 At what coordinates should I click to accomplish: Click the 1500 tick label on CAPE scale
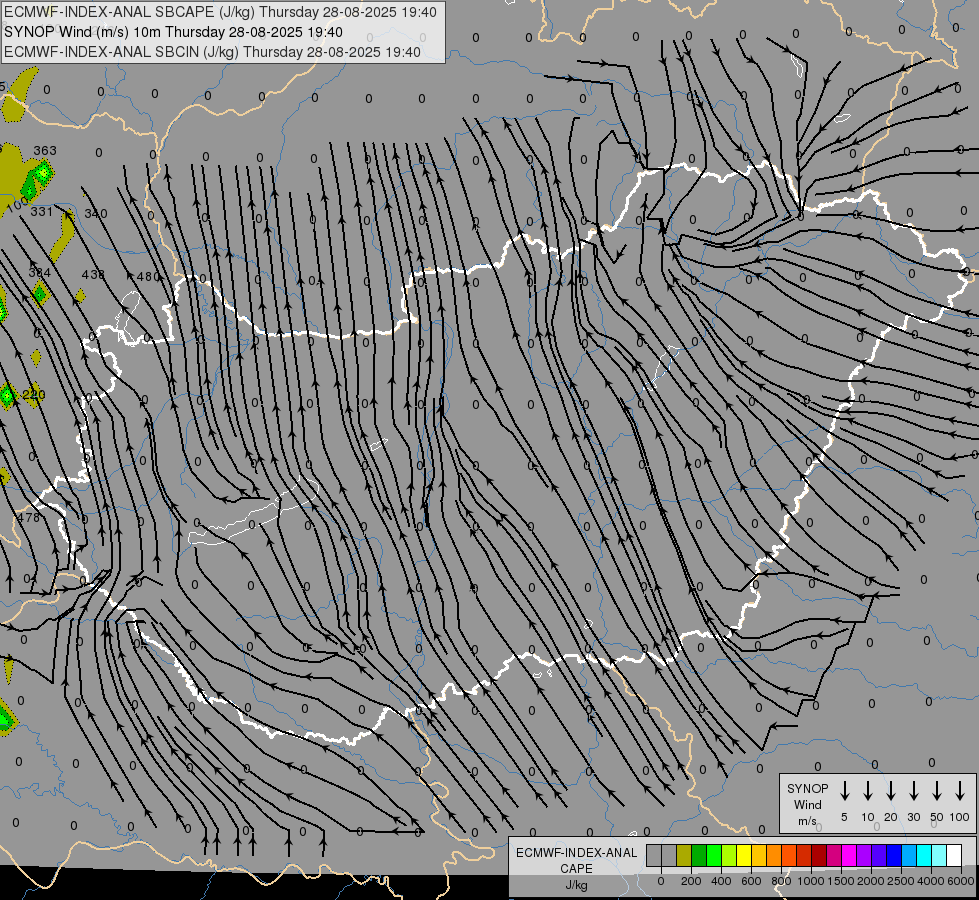841,881
